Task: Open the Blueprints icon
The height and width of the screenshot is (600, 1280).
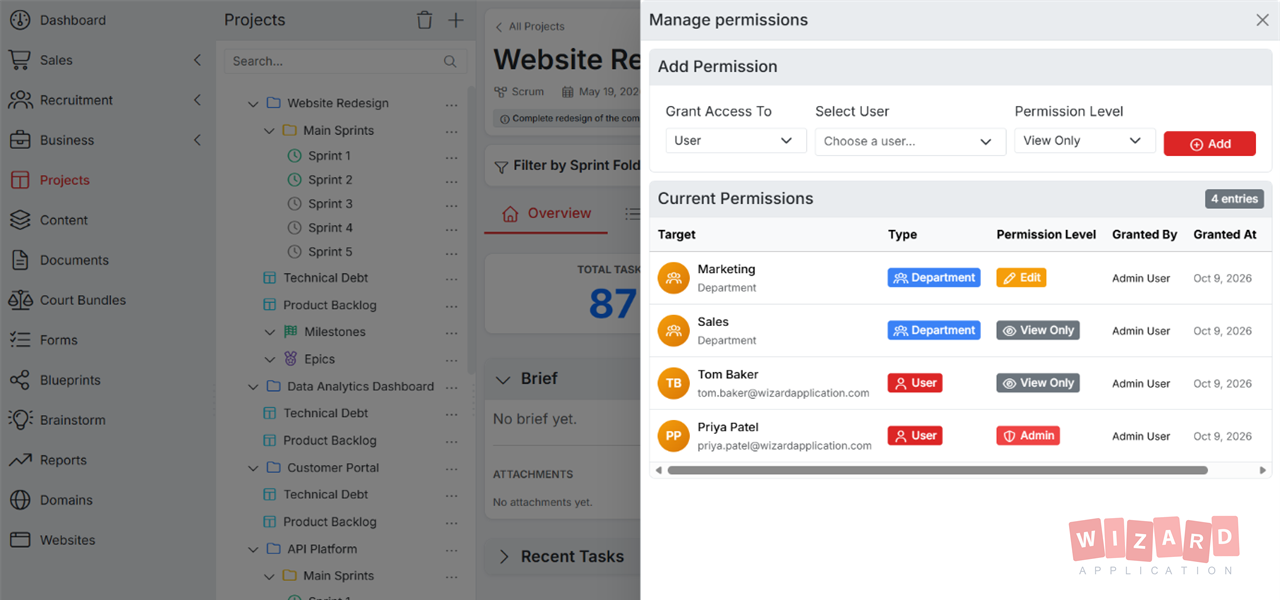Action: click(20, 380)
